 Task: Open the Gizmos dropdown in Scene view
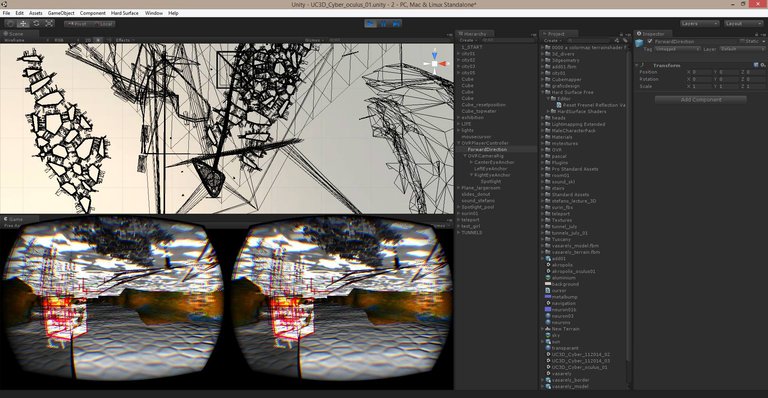[314, 40]
